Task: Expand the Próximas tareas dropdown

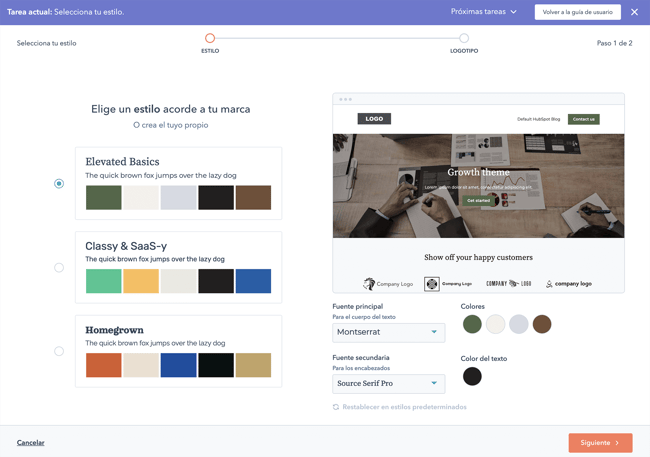Action: coord(484,12)
